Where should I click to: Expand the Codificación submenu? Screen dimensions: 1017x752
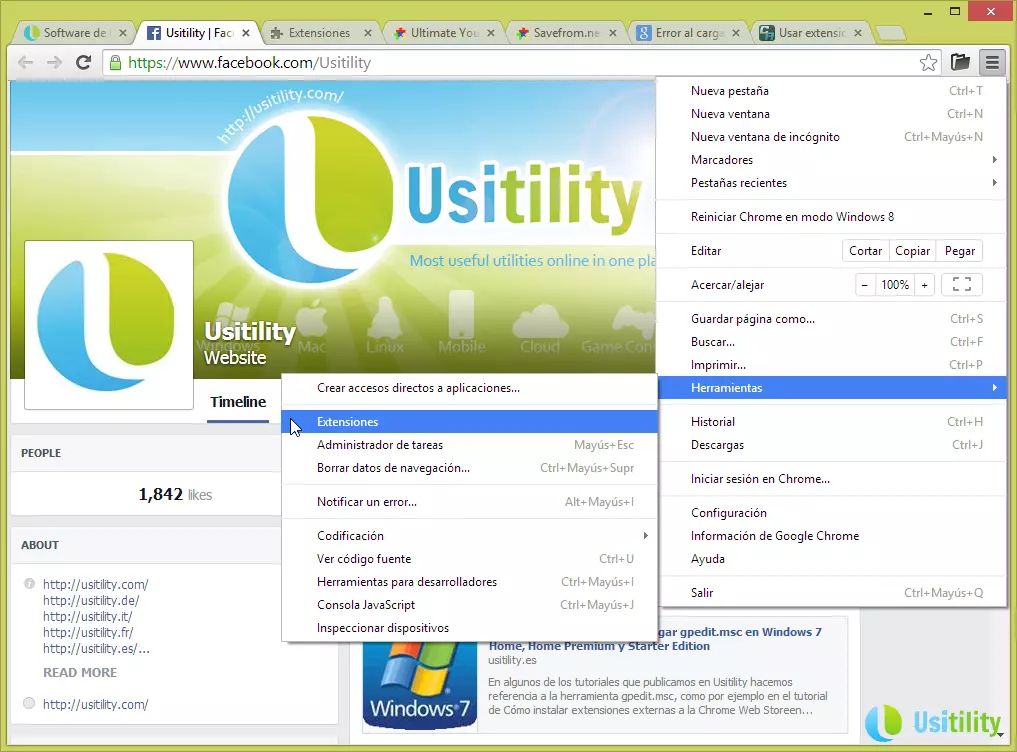[x=470, y=536]
